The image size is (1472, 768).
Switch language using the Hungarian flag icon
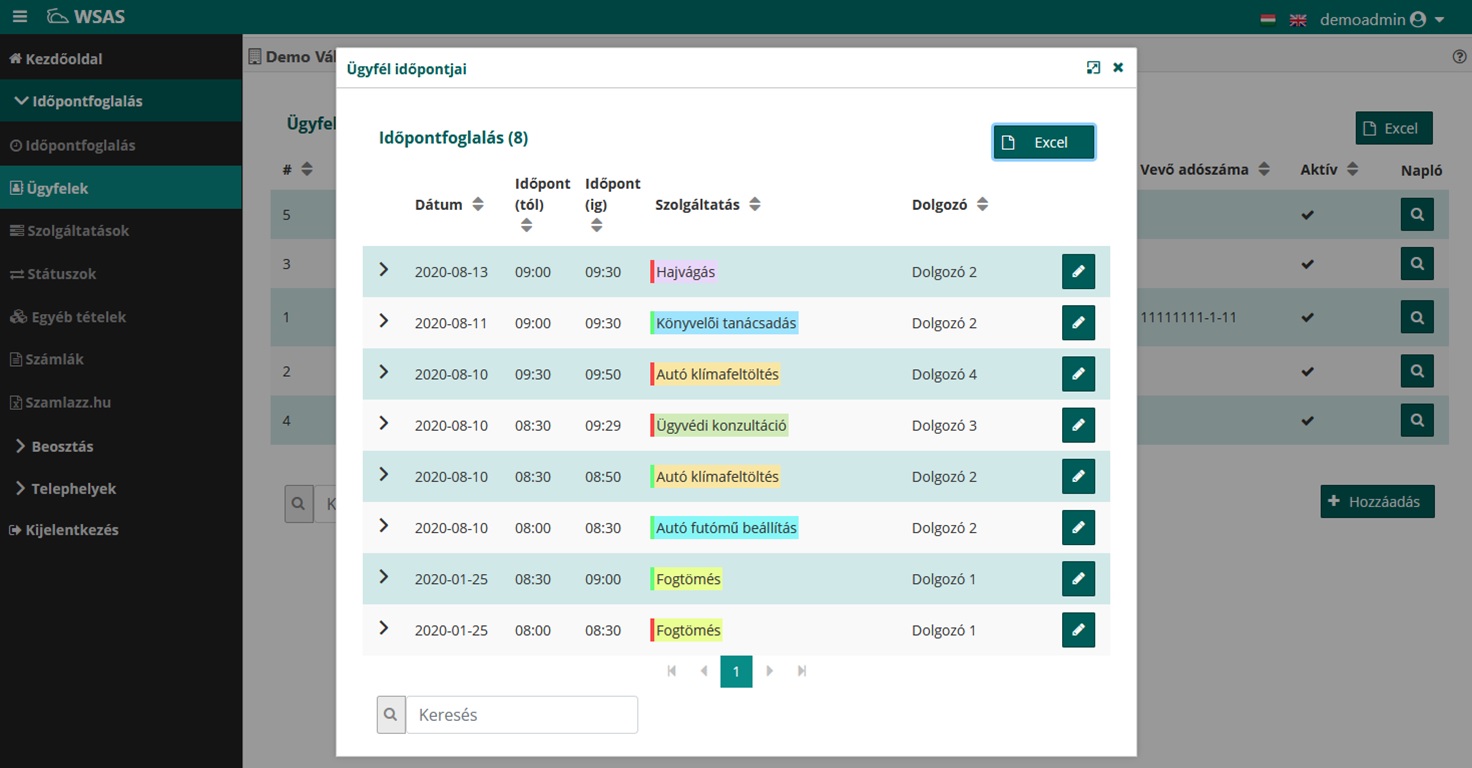(x=1268, y=19)
